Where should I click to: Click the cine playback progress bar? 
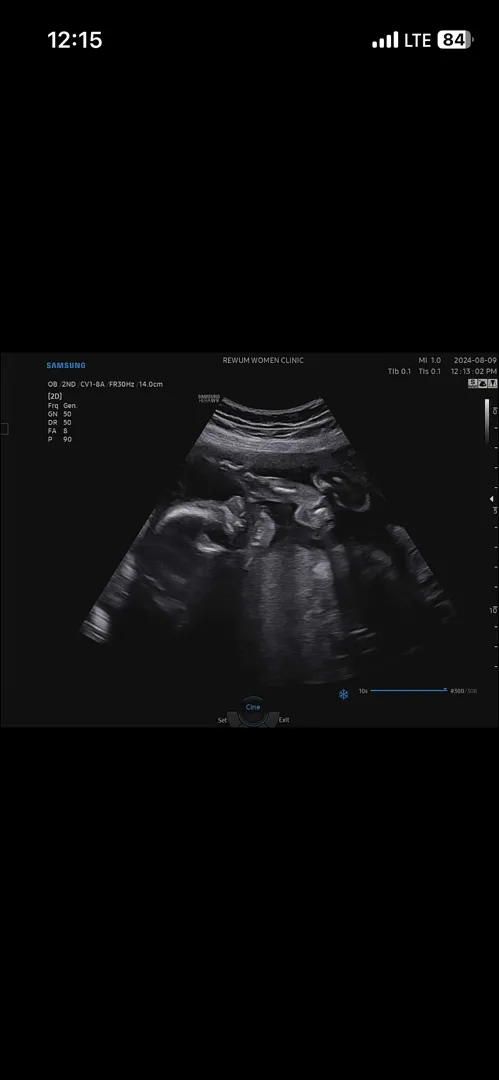tap(409, 690)
